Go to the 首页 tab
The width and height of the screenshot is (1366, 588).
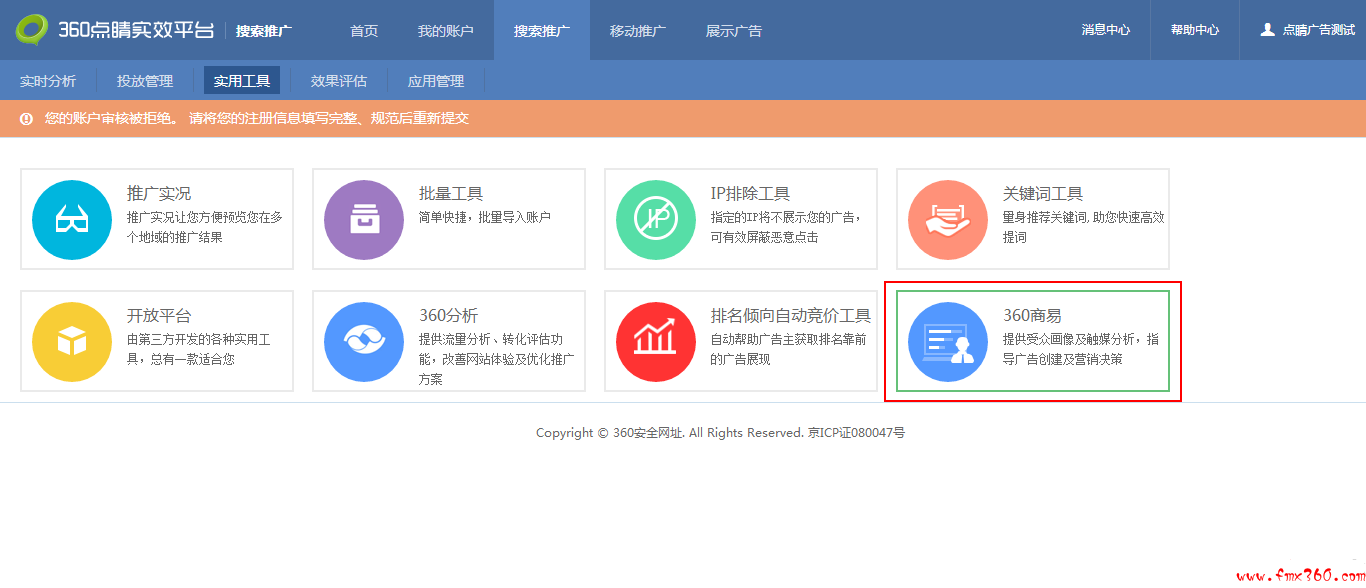[364, 31]
